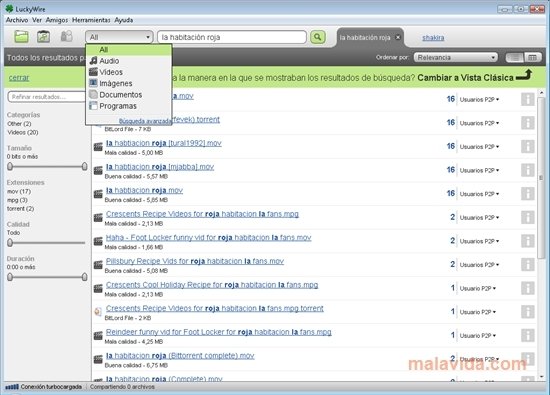The height and width of the screenshot is (395, 550).
Task: Click the Refinar resultados filter field
Action: pos(46,97)
